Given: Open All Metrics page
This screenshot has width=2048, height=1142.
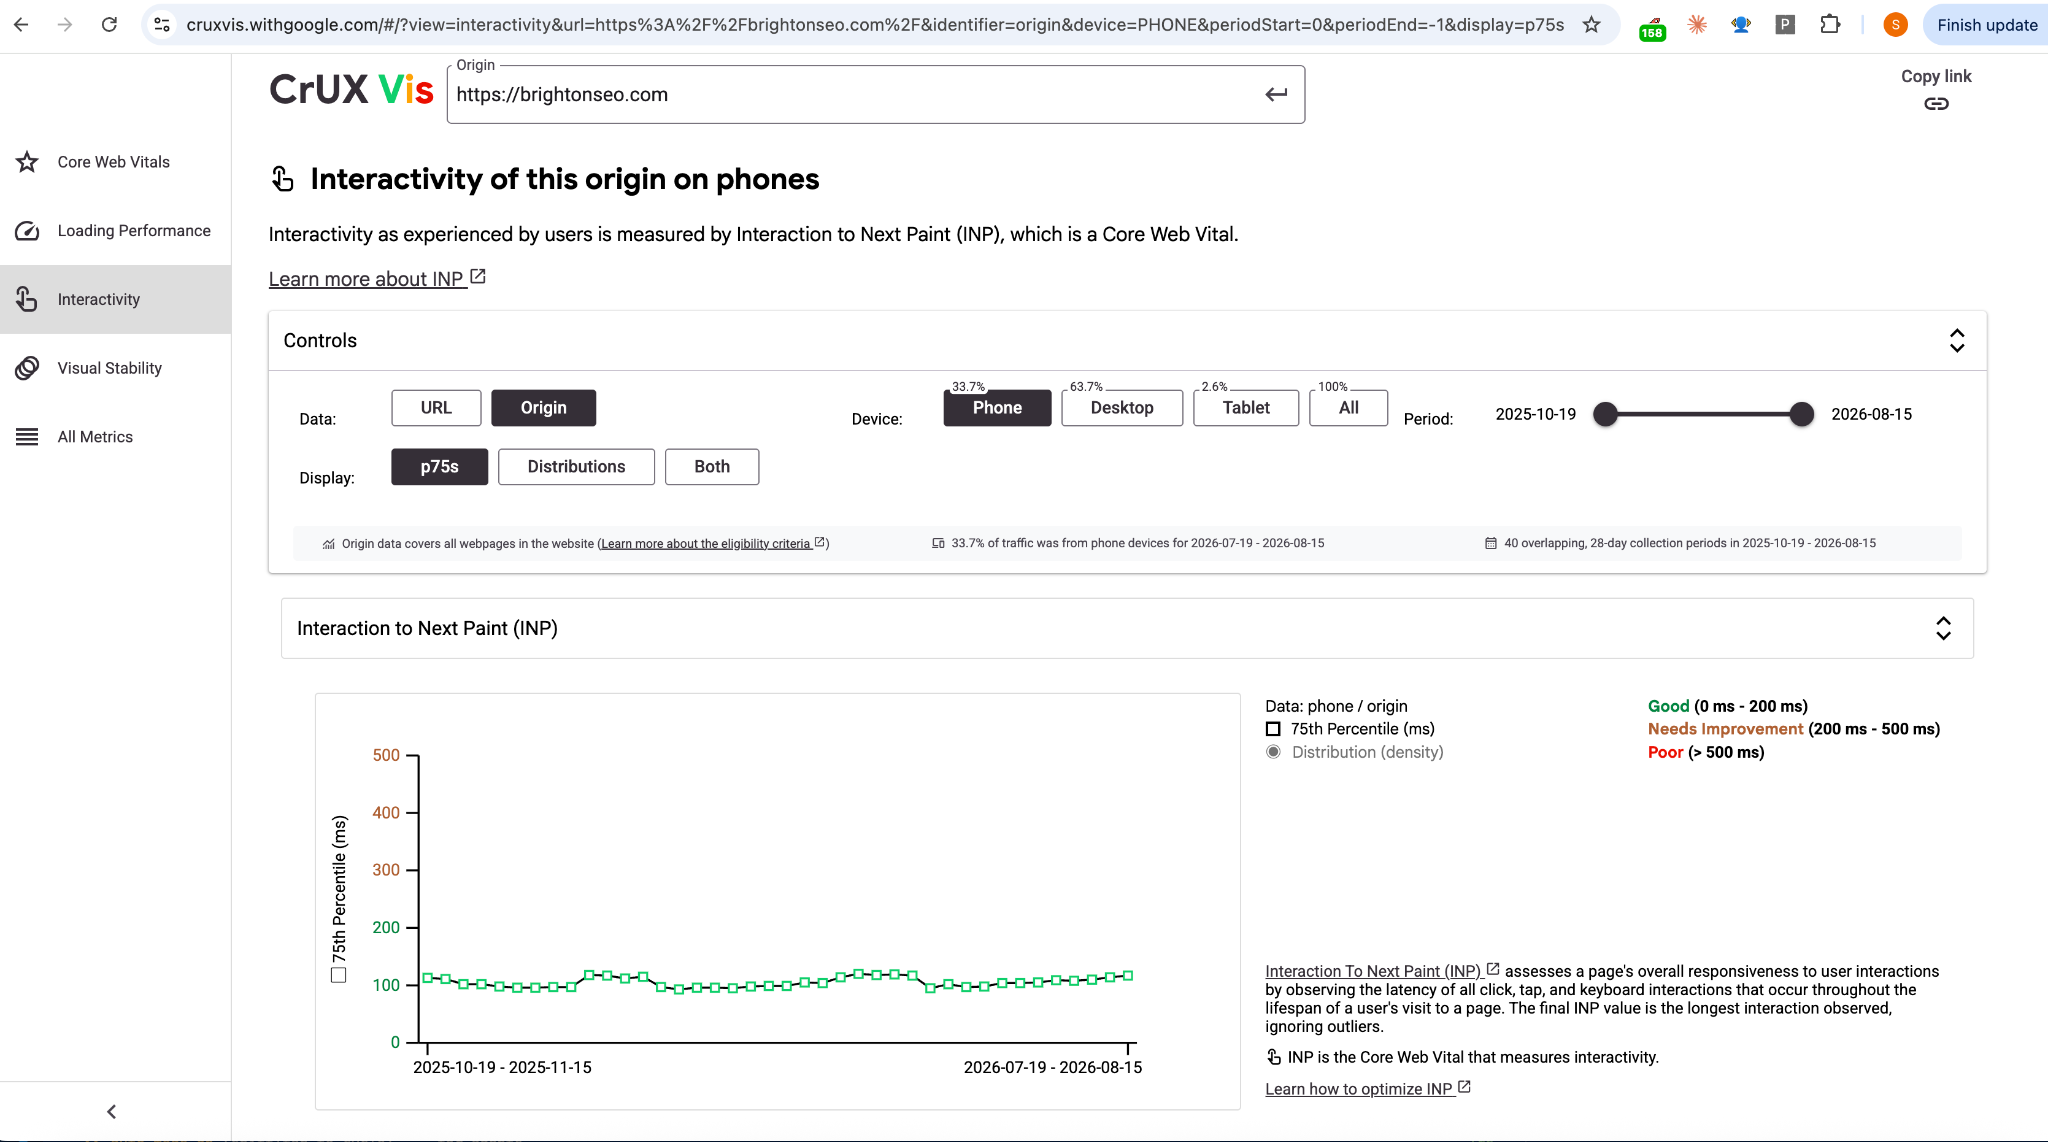Looking at the screenshot, I should (115, 437).
